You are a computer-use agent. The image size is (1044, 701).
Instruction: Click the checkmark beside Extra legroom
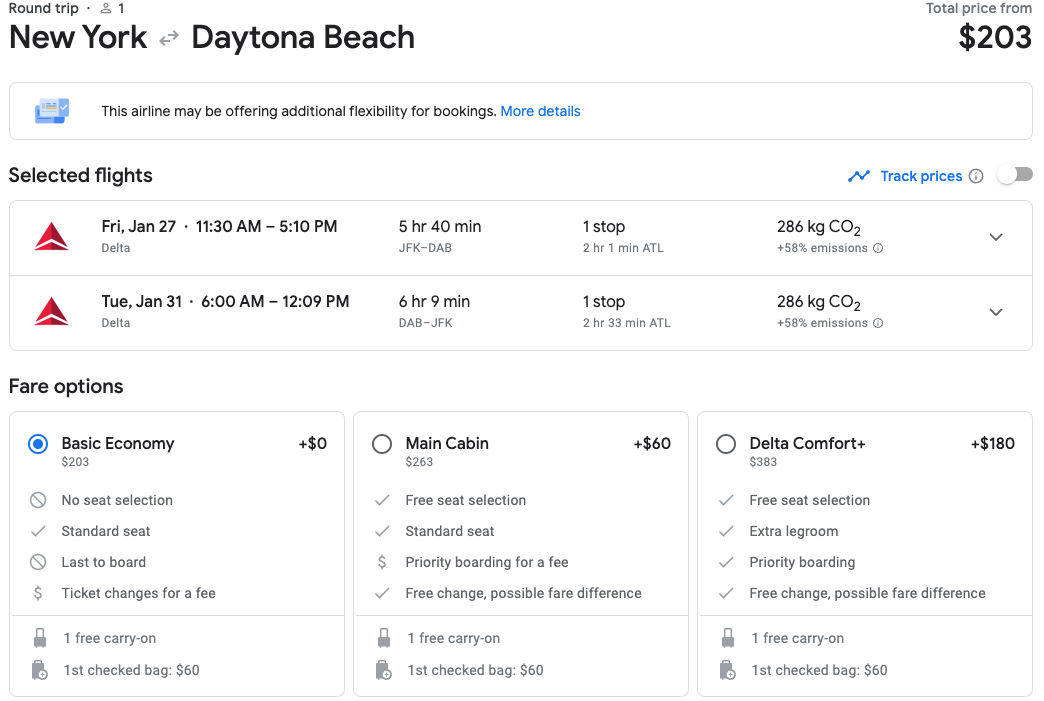726,531
